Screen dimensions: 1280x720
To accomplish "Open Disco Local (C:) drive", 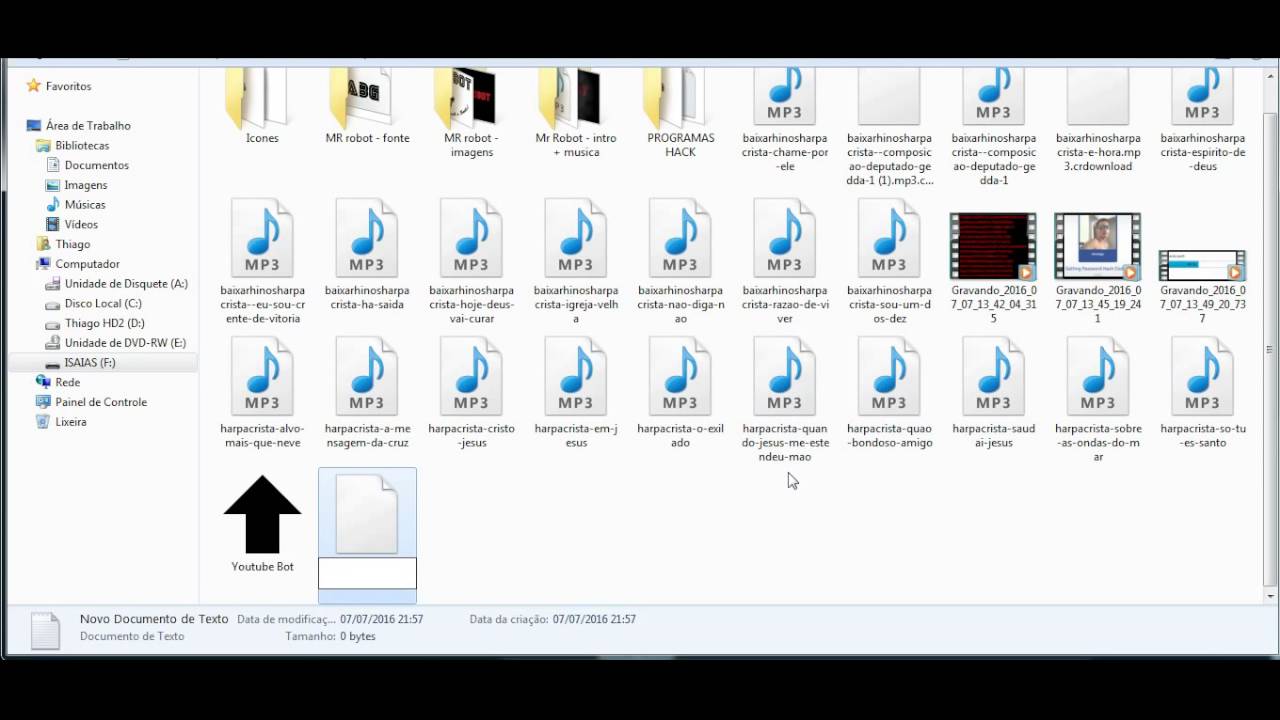I will [x=103, y=304].
